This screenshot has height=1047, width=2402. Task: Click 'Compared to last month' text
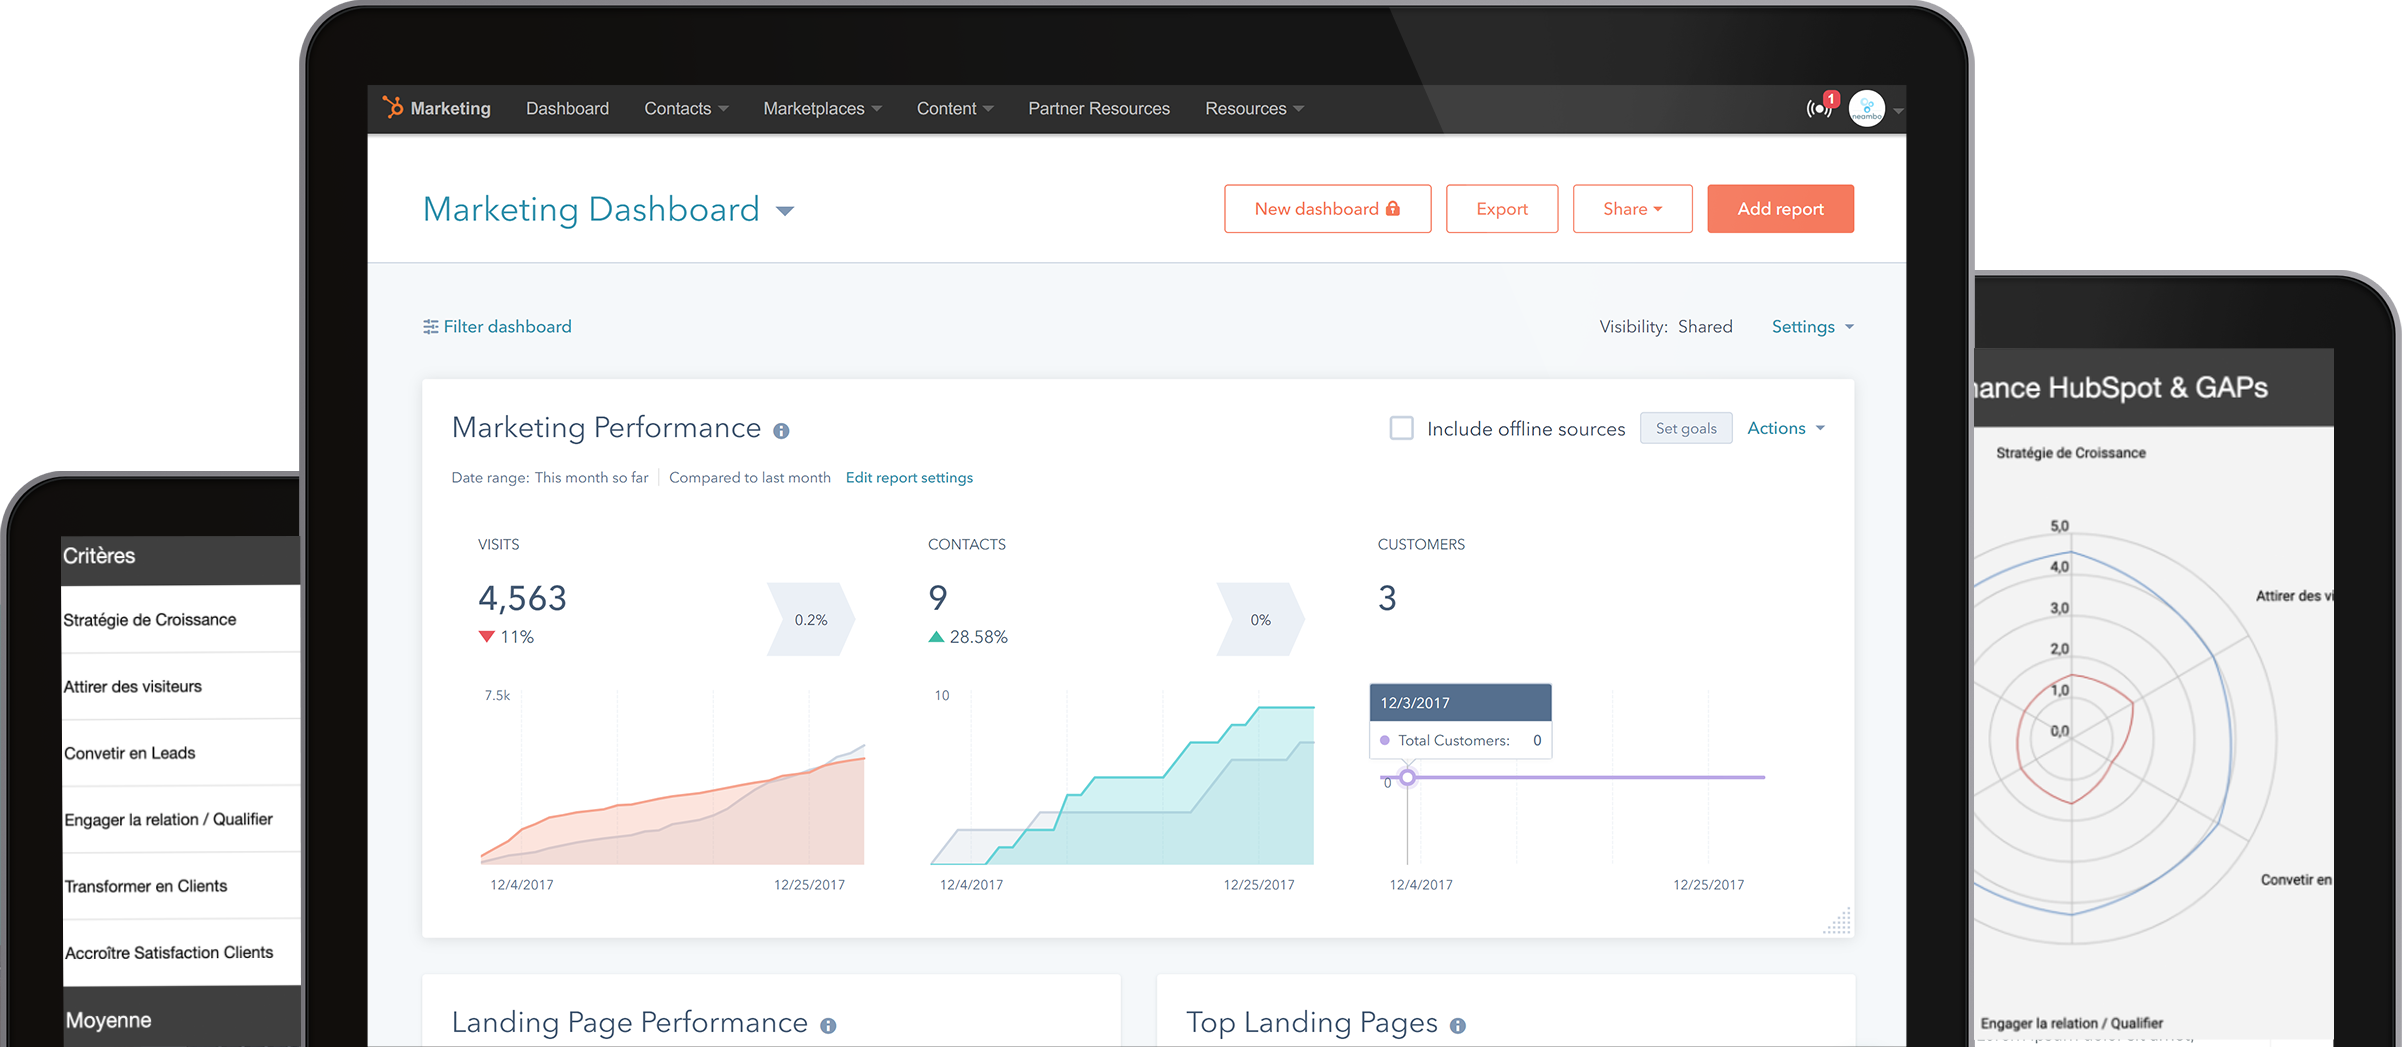click(x=750, y=478)
